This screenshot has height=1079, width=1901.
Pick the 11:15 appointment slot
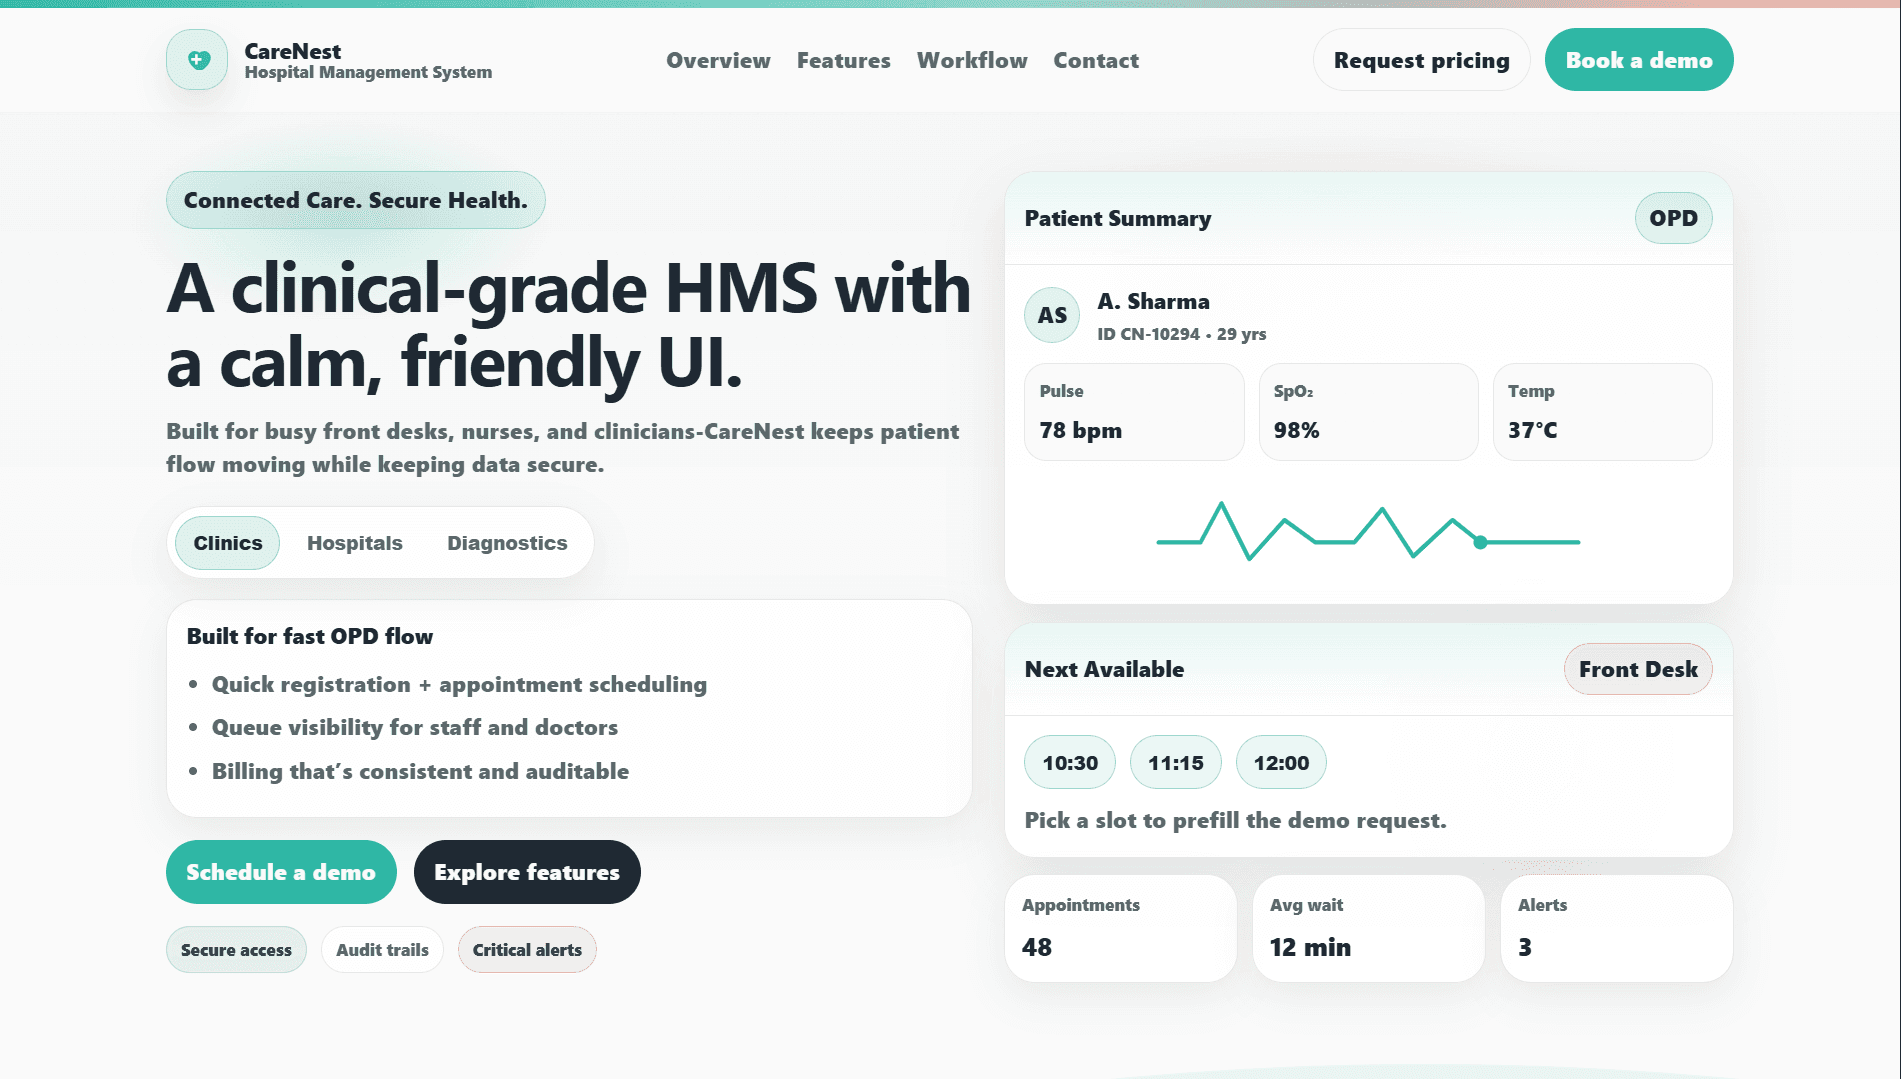pyautogui.click(x=1176, y=762)
